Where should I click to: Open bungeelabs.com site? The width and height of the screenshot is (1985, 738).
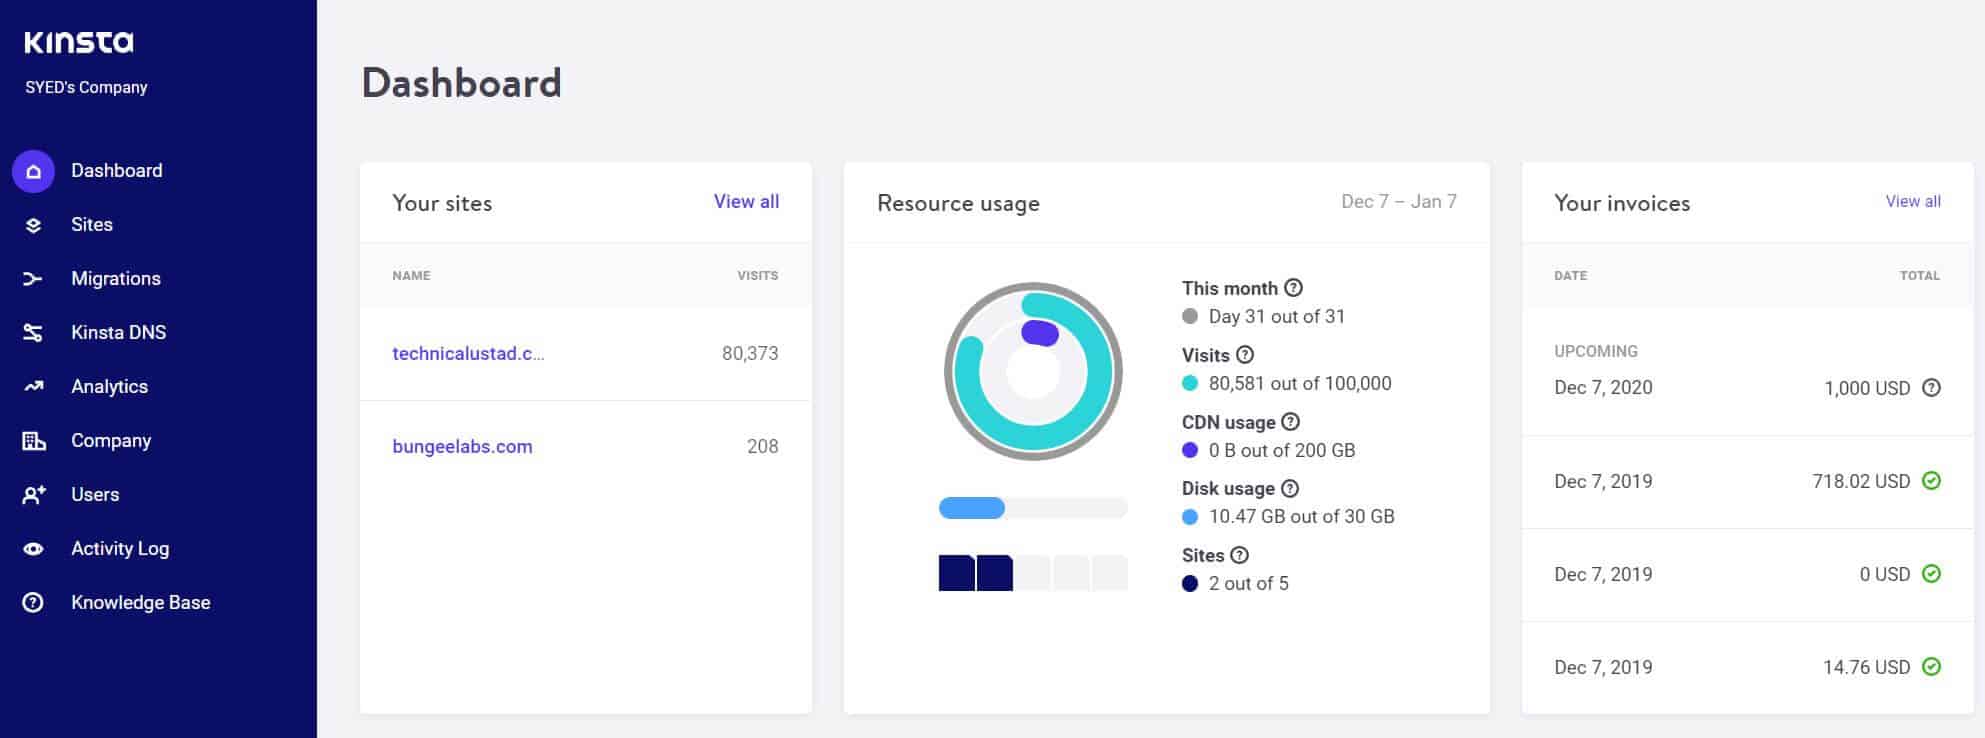click(462, 447)
